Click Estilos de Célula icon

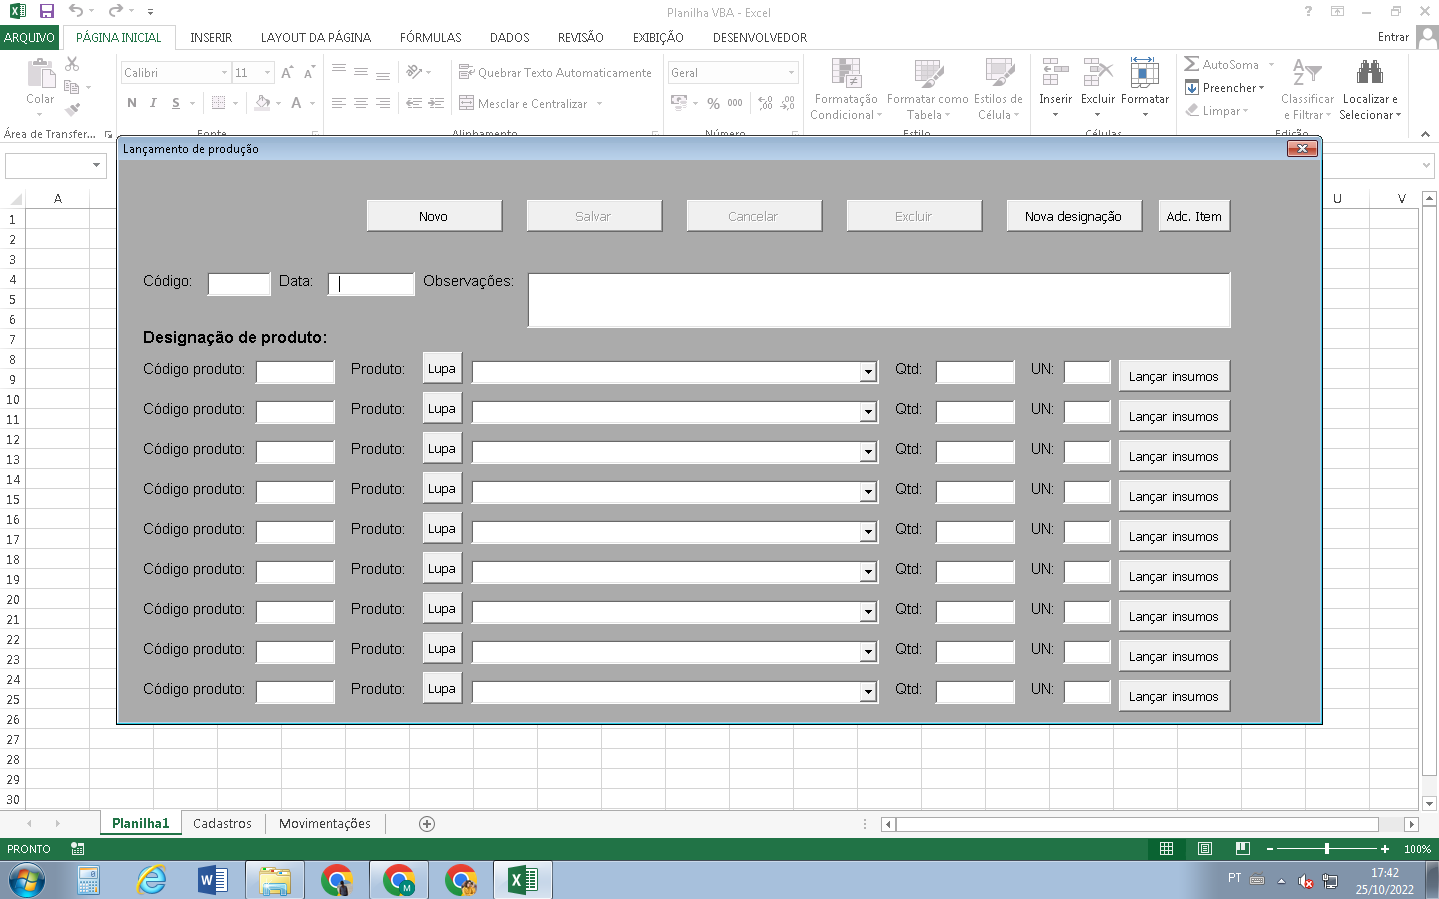[x=999, y=74]
